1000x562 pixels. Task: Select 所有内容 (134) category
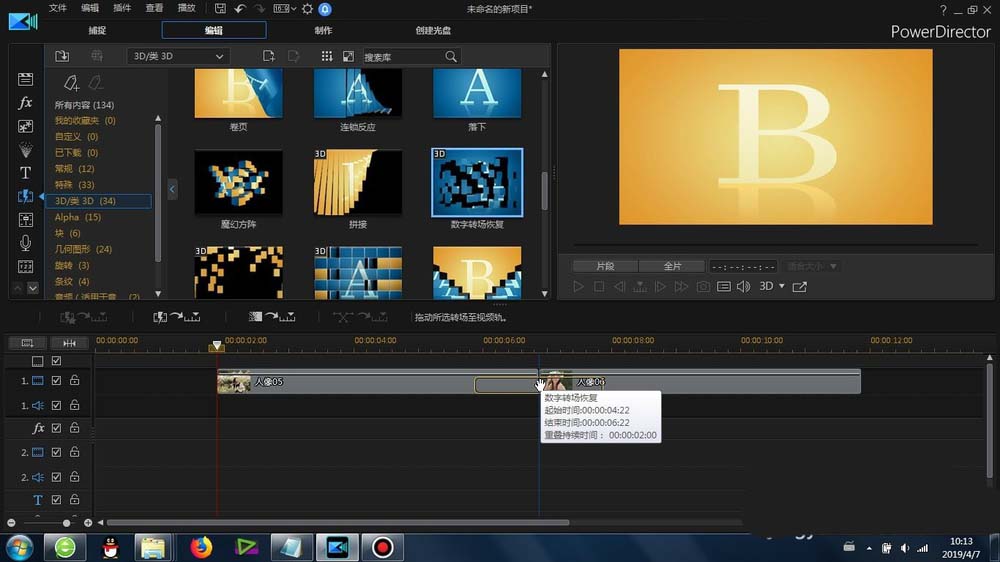[x=84, y=105]
